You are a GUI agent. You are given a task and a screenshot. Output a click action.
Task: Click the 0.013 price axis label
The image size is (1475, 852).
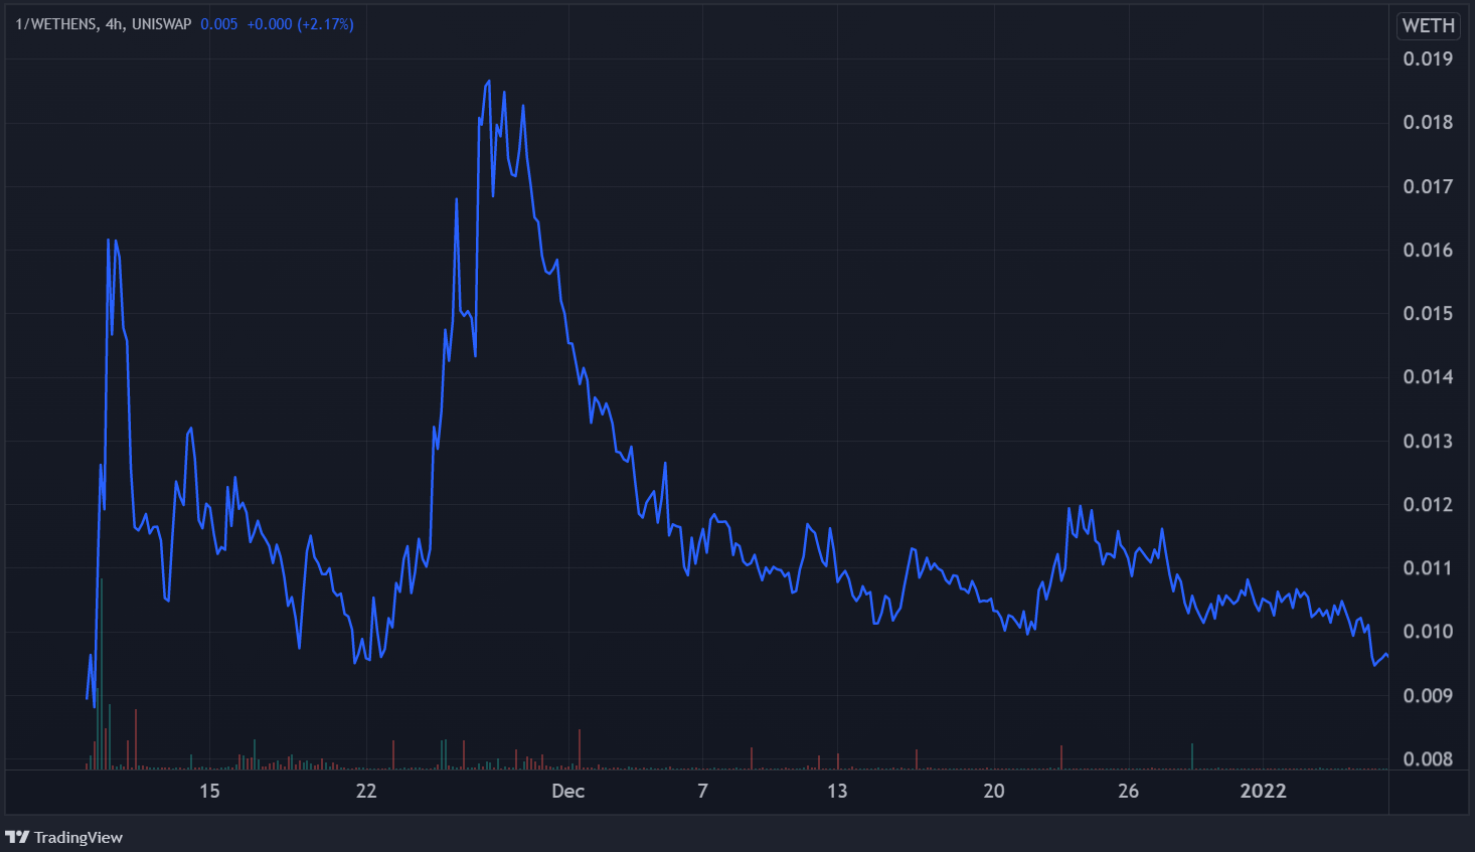(x=1428, y=441)
